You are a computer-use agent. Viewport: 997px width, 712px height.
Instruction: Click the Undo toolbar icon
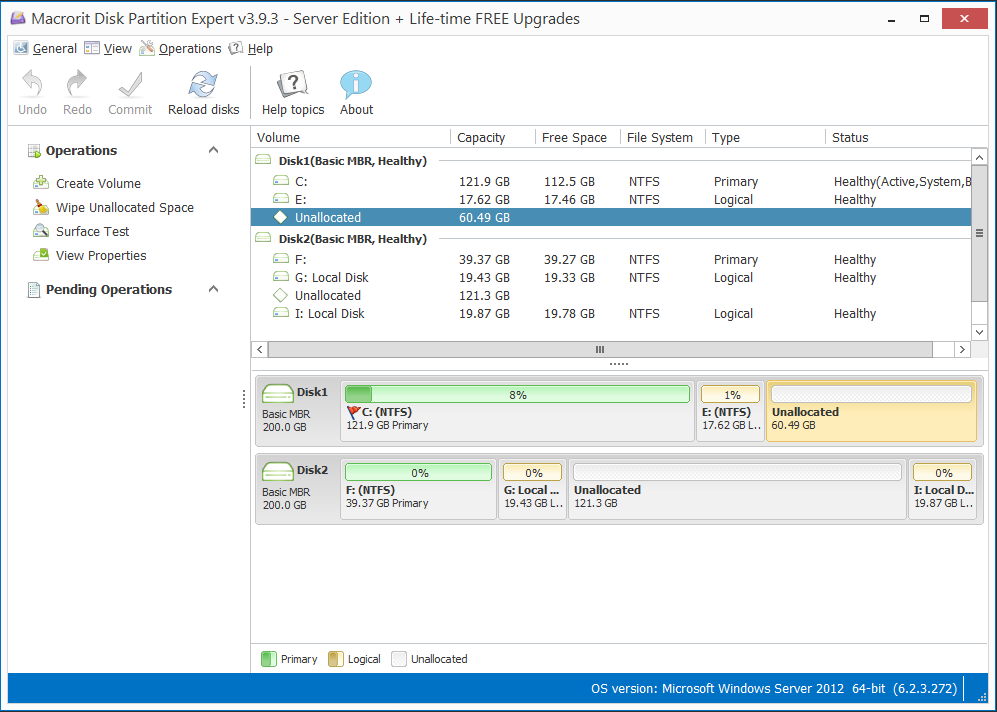tap(32, 84)
